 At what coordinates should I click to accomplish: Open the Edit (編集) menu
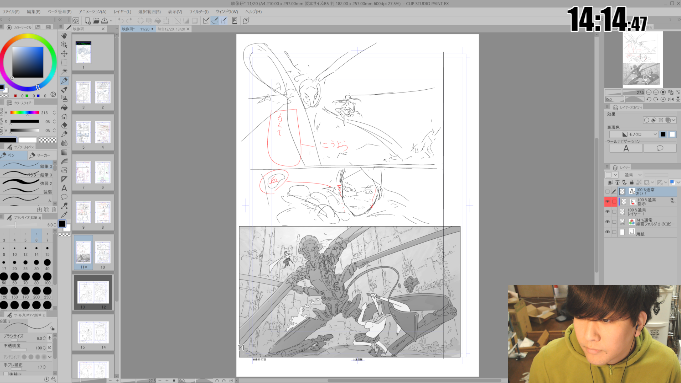[x=33, y=12]
